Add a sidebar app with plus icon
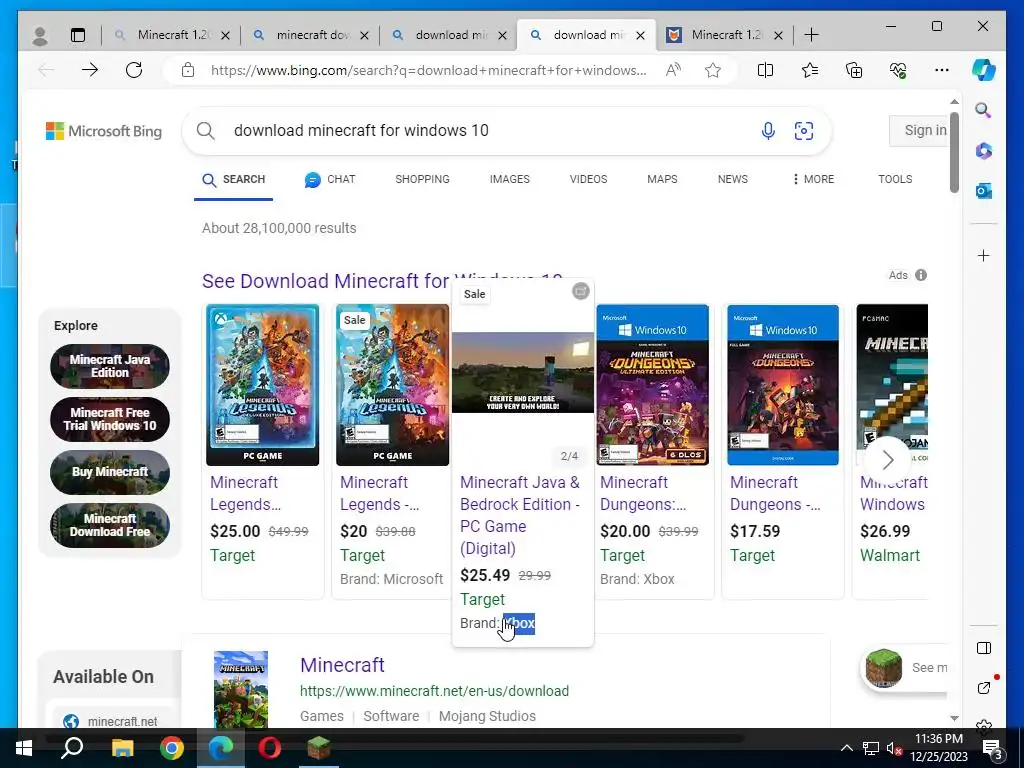 tap(984, 255)
